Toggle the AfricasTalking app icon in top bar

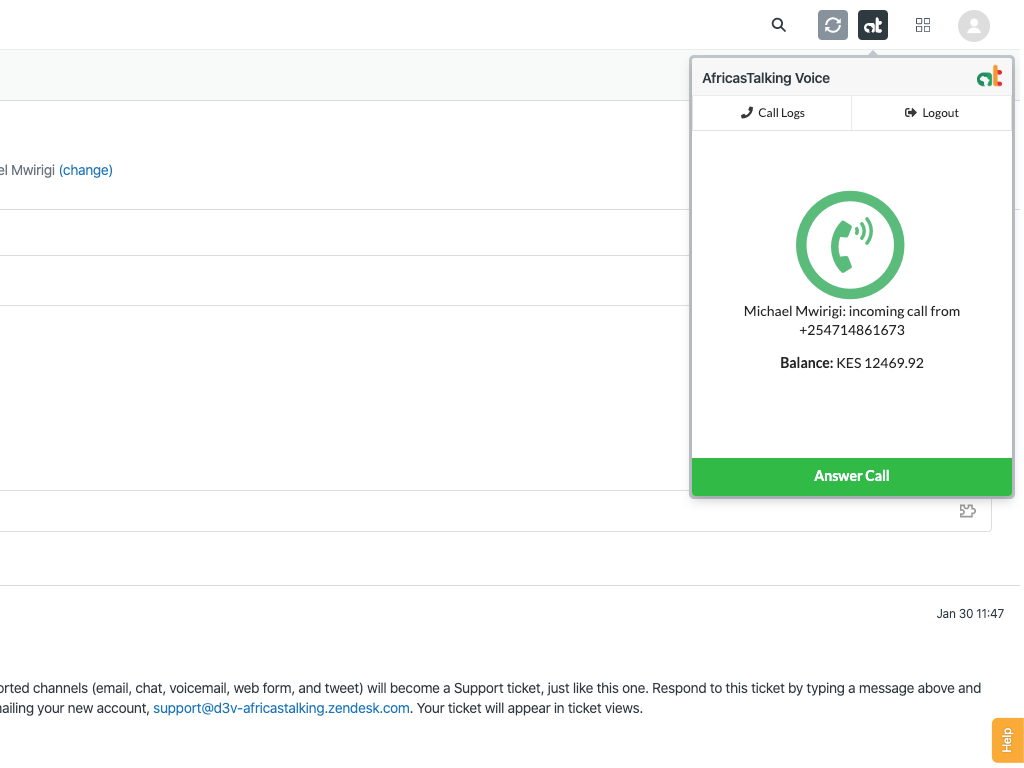pyautogui.click(x=873, y=25)
